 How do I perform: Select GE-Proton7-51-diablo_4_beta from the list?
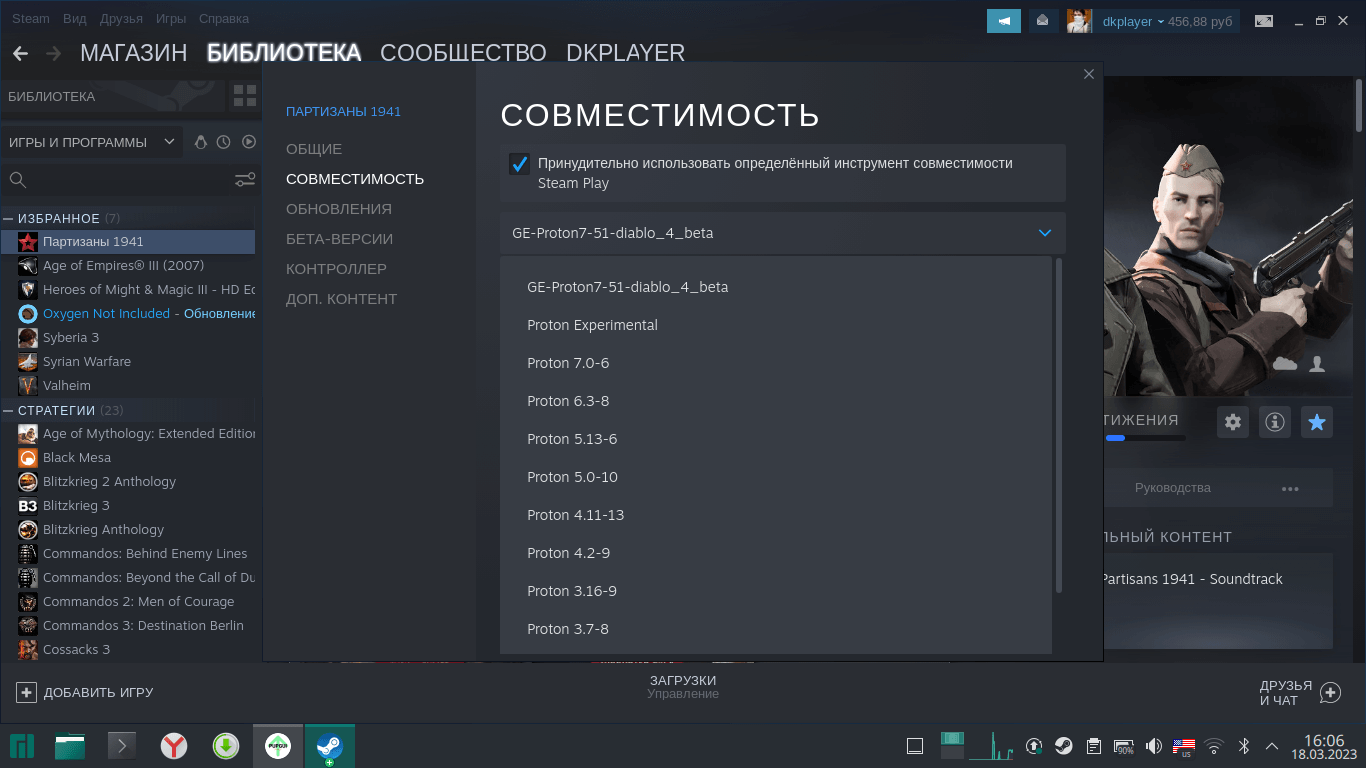(776, 287)
